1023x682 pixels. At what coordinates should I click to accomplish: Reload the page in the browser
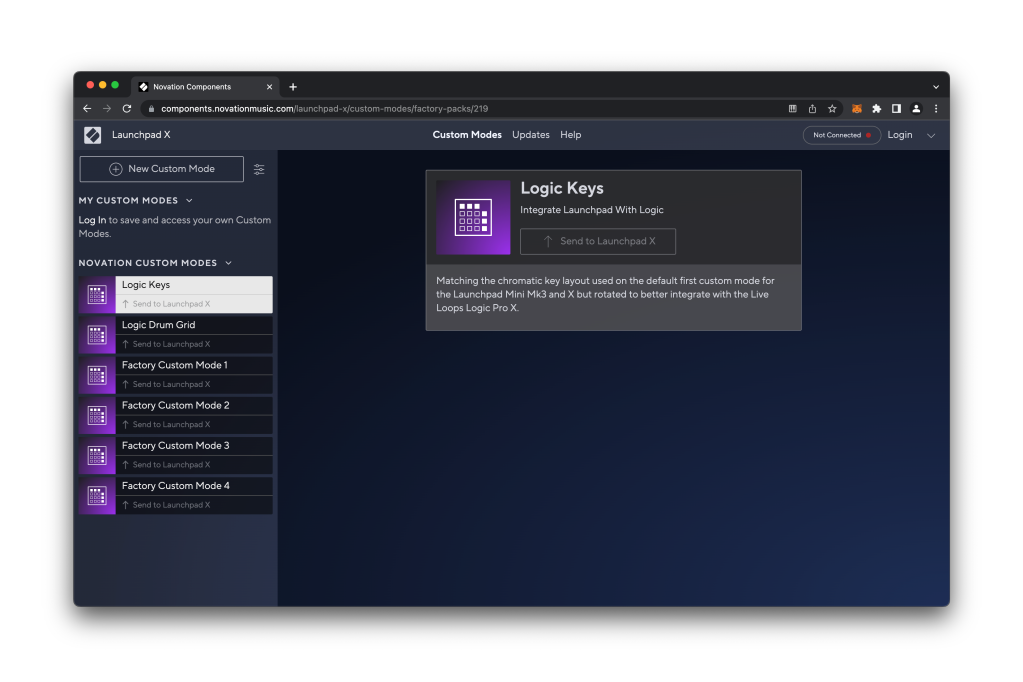(127, 109)
